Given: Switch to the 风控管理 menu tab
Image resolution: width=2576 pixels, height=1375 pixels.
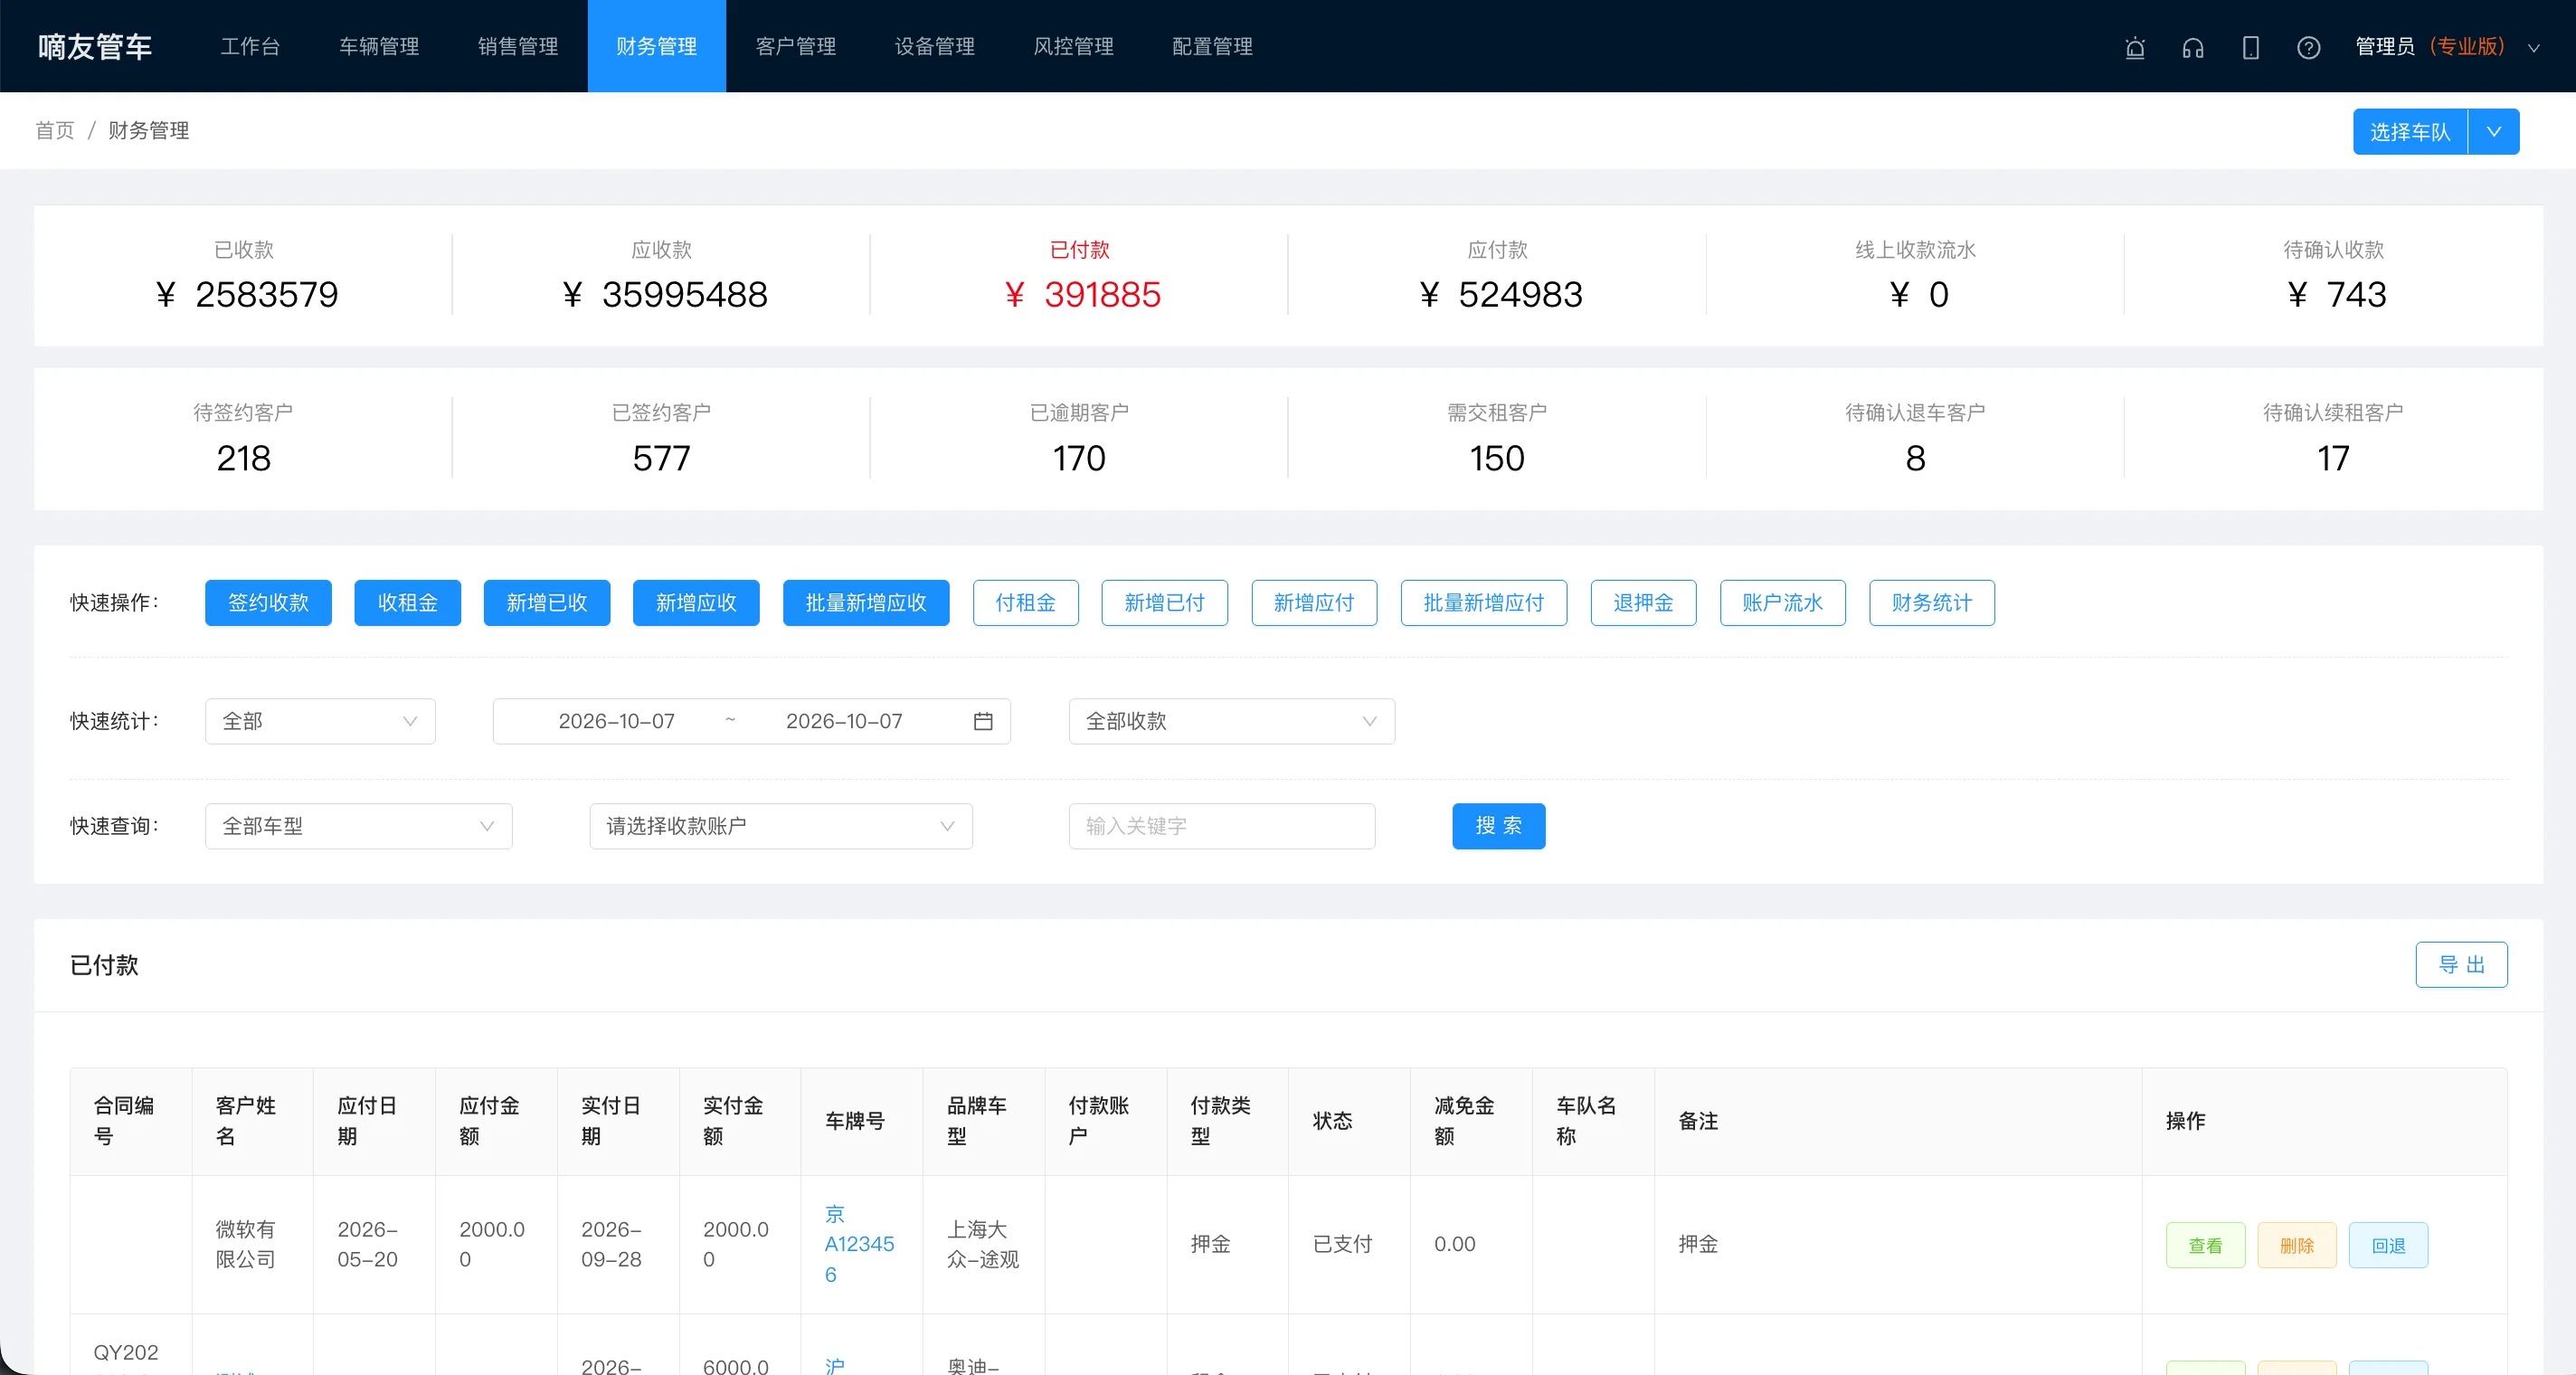Looking at the screenshot, I should coord(1073,46).
